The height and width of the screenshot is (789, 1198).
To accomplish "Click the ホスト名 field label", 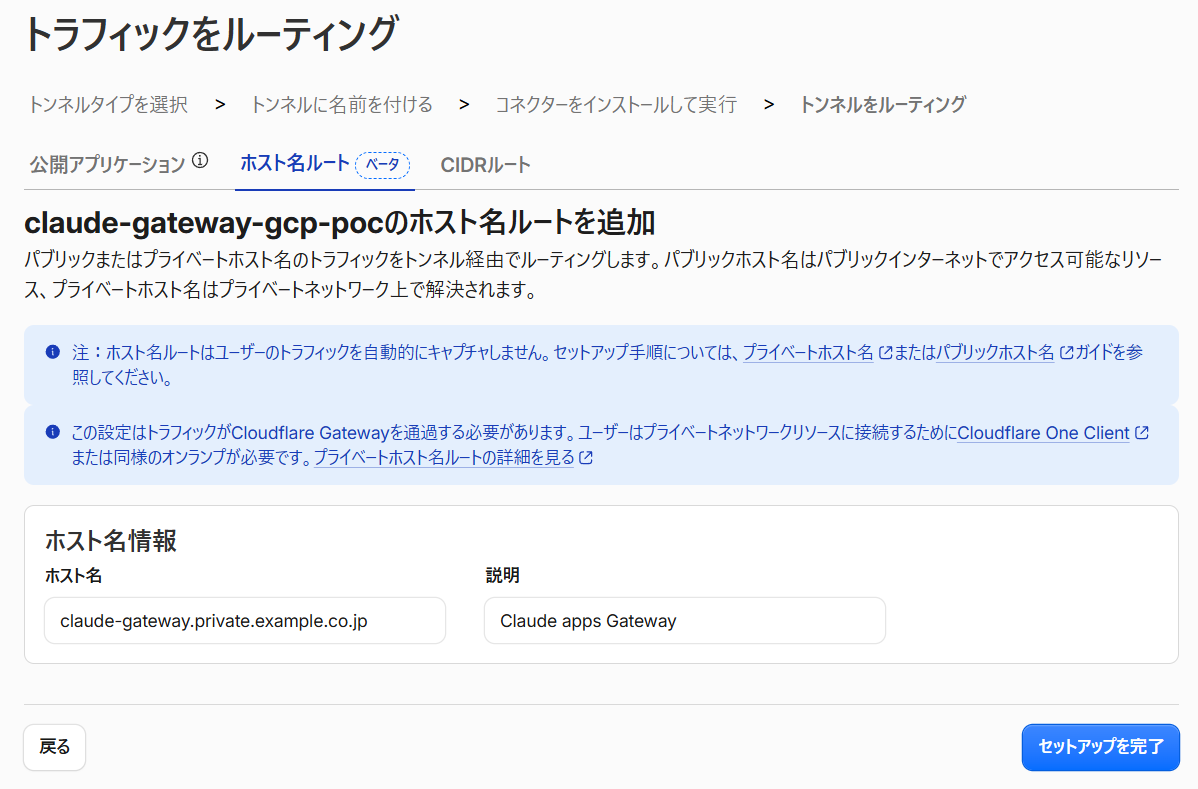I will pyautogui.click(x=73, y=576).
